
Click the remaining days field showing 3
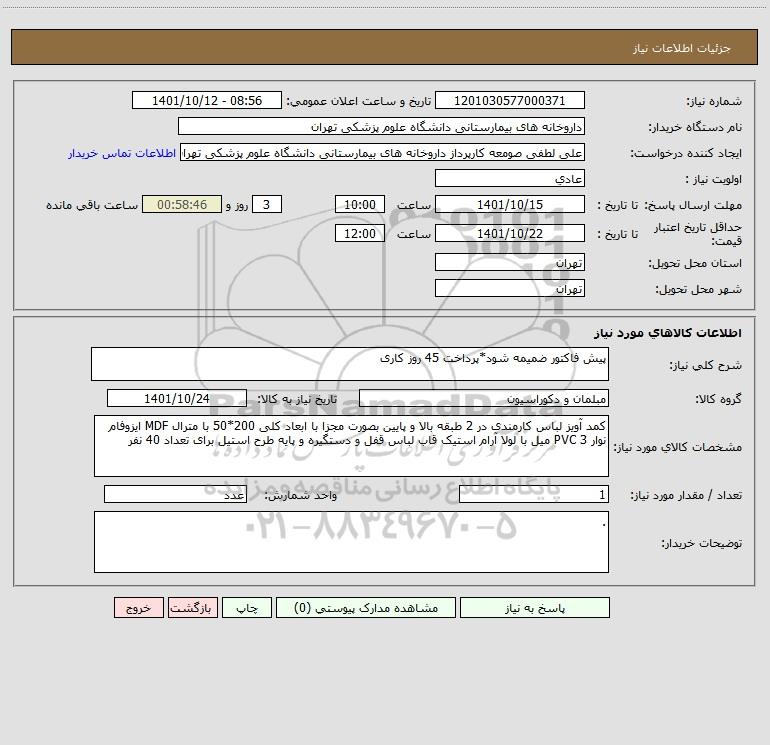267,204
